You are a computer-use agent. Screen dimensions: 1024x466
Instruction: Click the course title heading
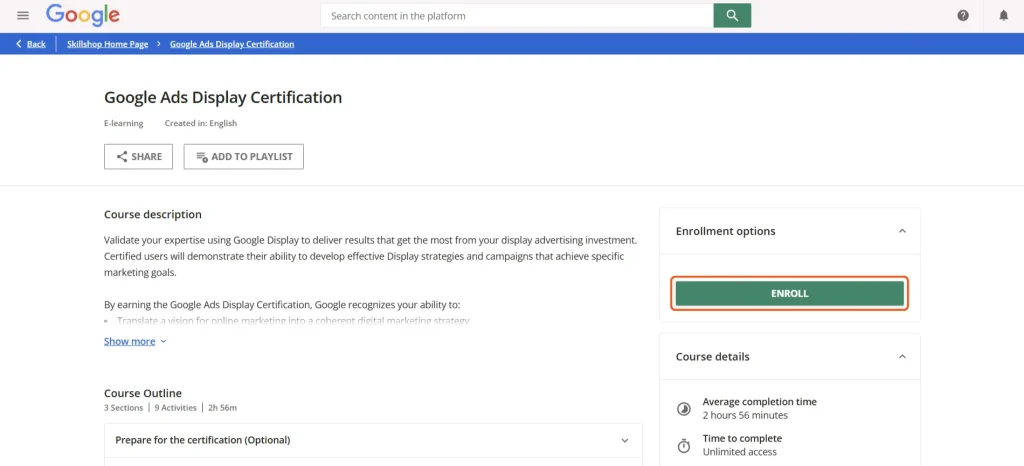[223, 98]
